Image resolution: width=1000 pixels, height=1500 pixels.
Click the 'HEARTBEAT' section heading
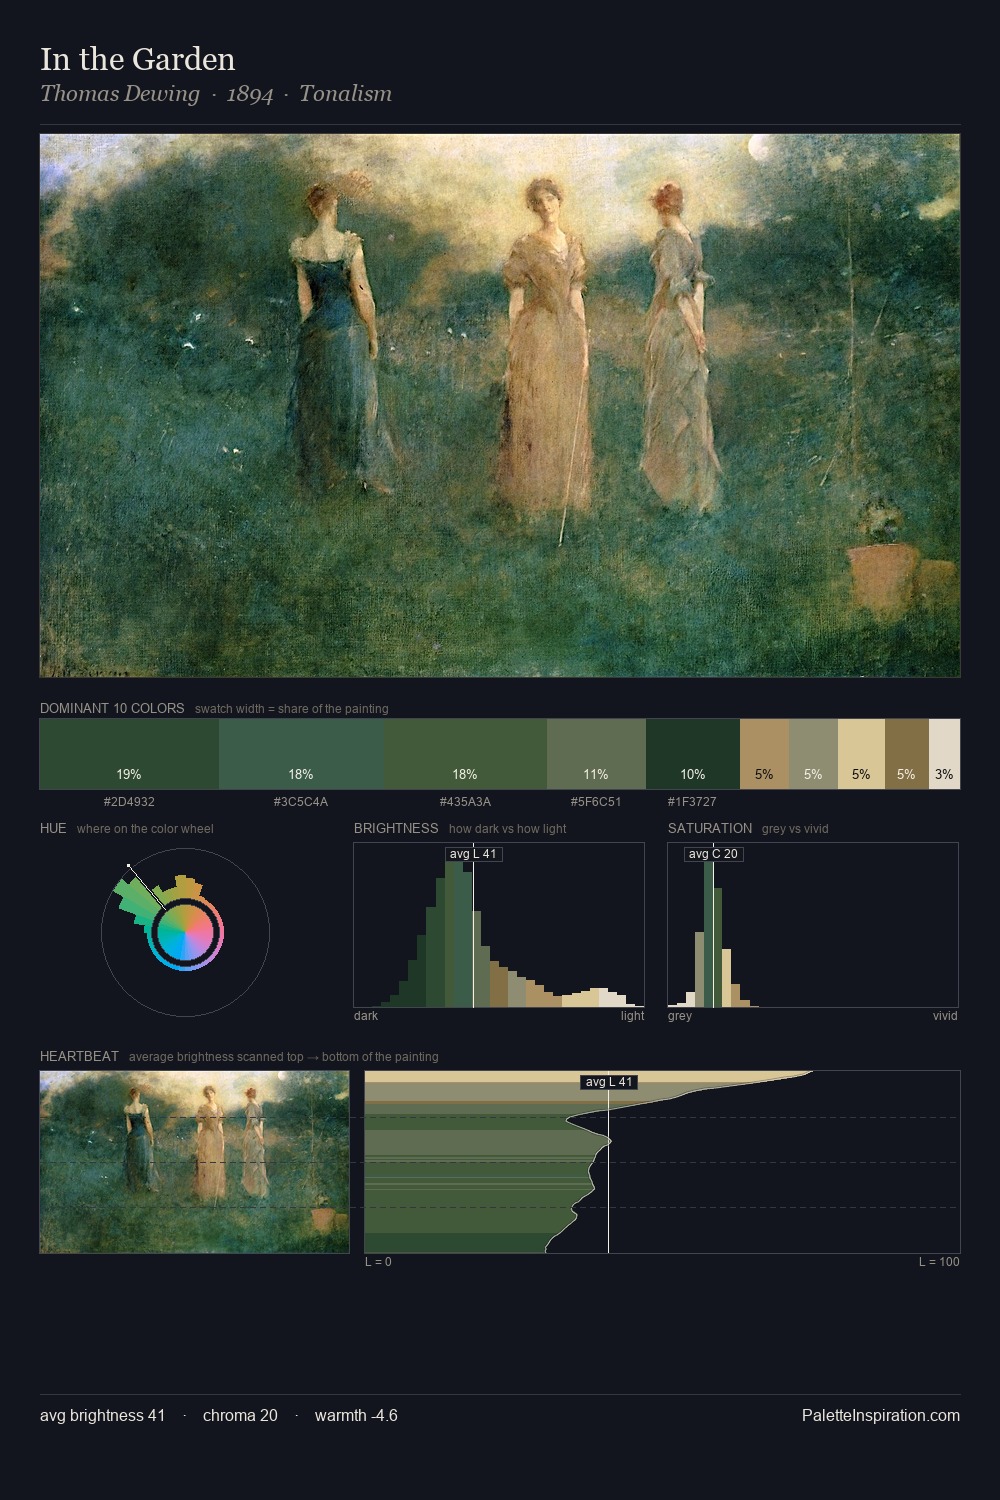point(79,1056)
